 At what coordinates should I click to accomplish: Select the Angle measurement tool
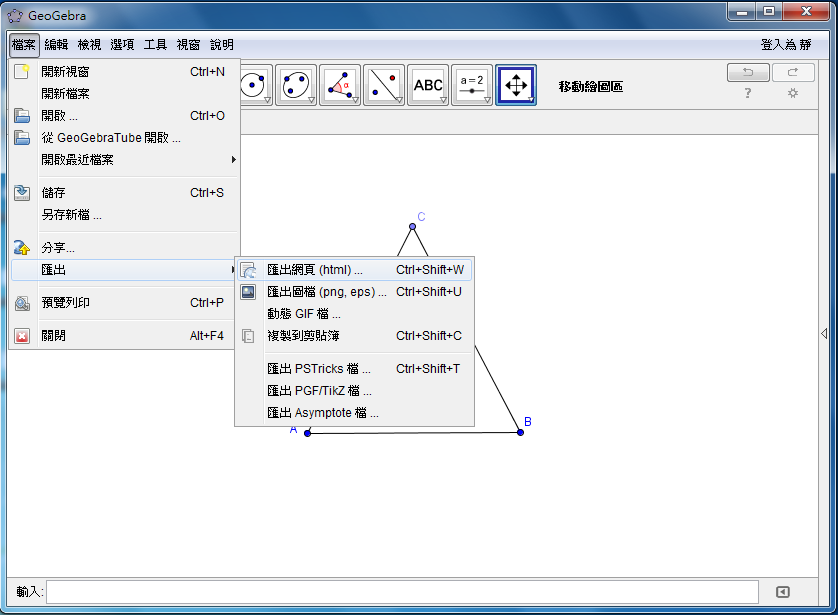pos(340,85)
